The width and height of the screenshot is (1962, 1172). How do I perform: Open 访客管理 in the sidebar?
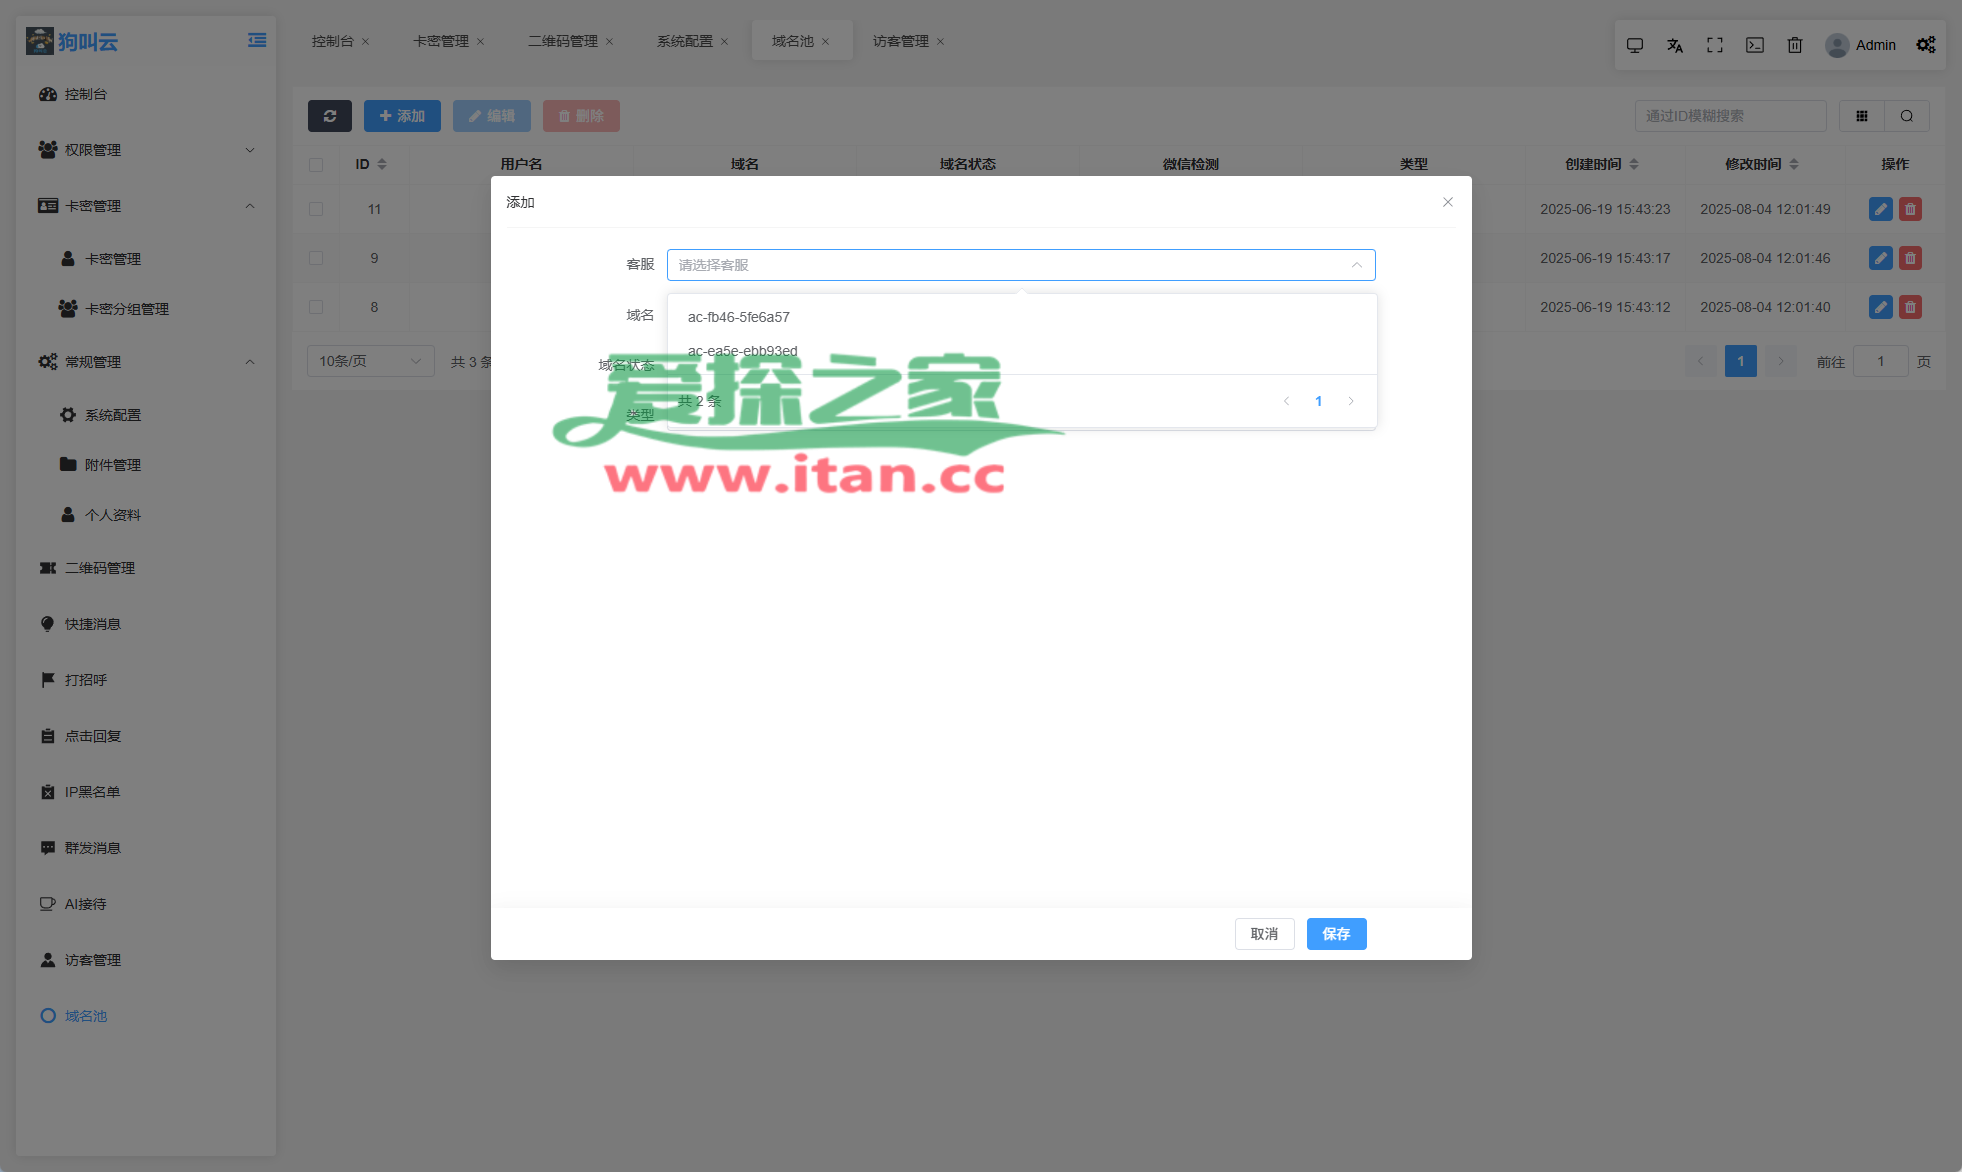tap(146, 960)
